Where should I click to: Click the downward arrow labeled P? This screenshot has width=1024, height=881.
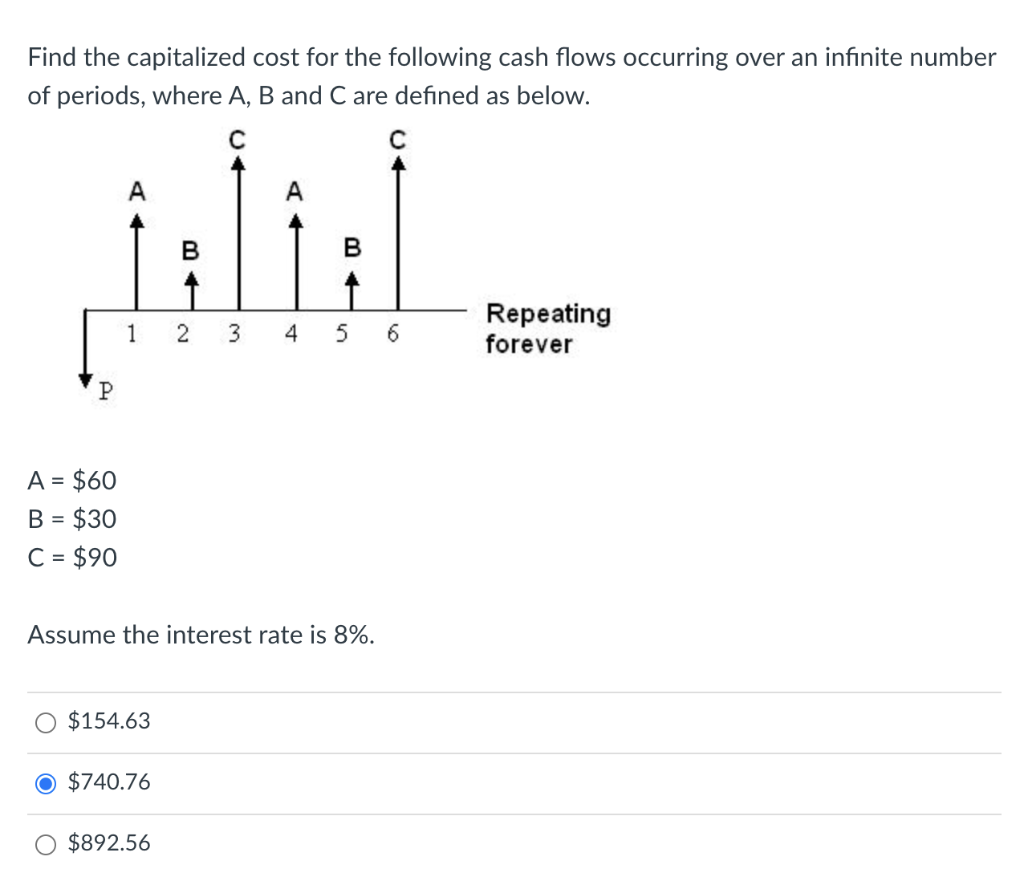click(86, 350)
